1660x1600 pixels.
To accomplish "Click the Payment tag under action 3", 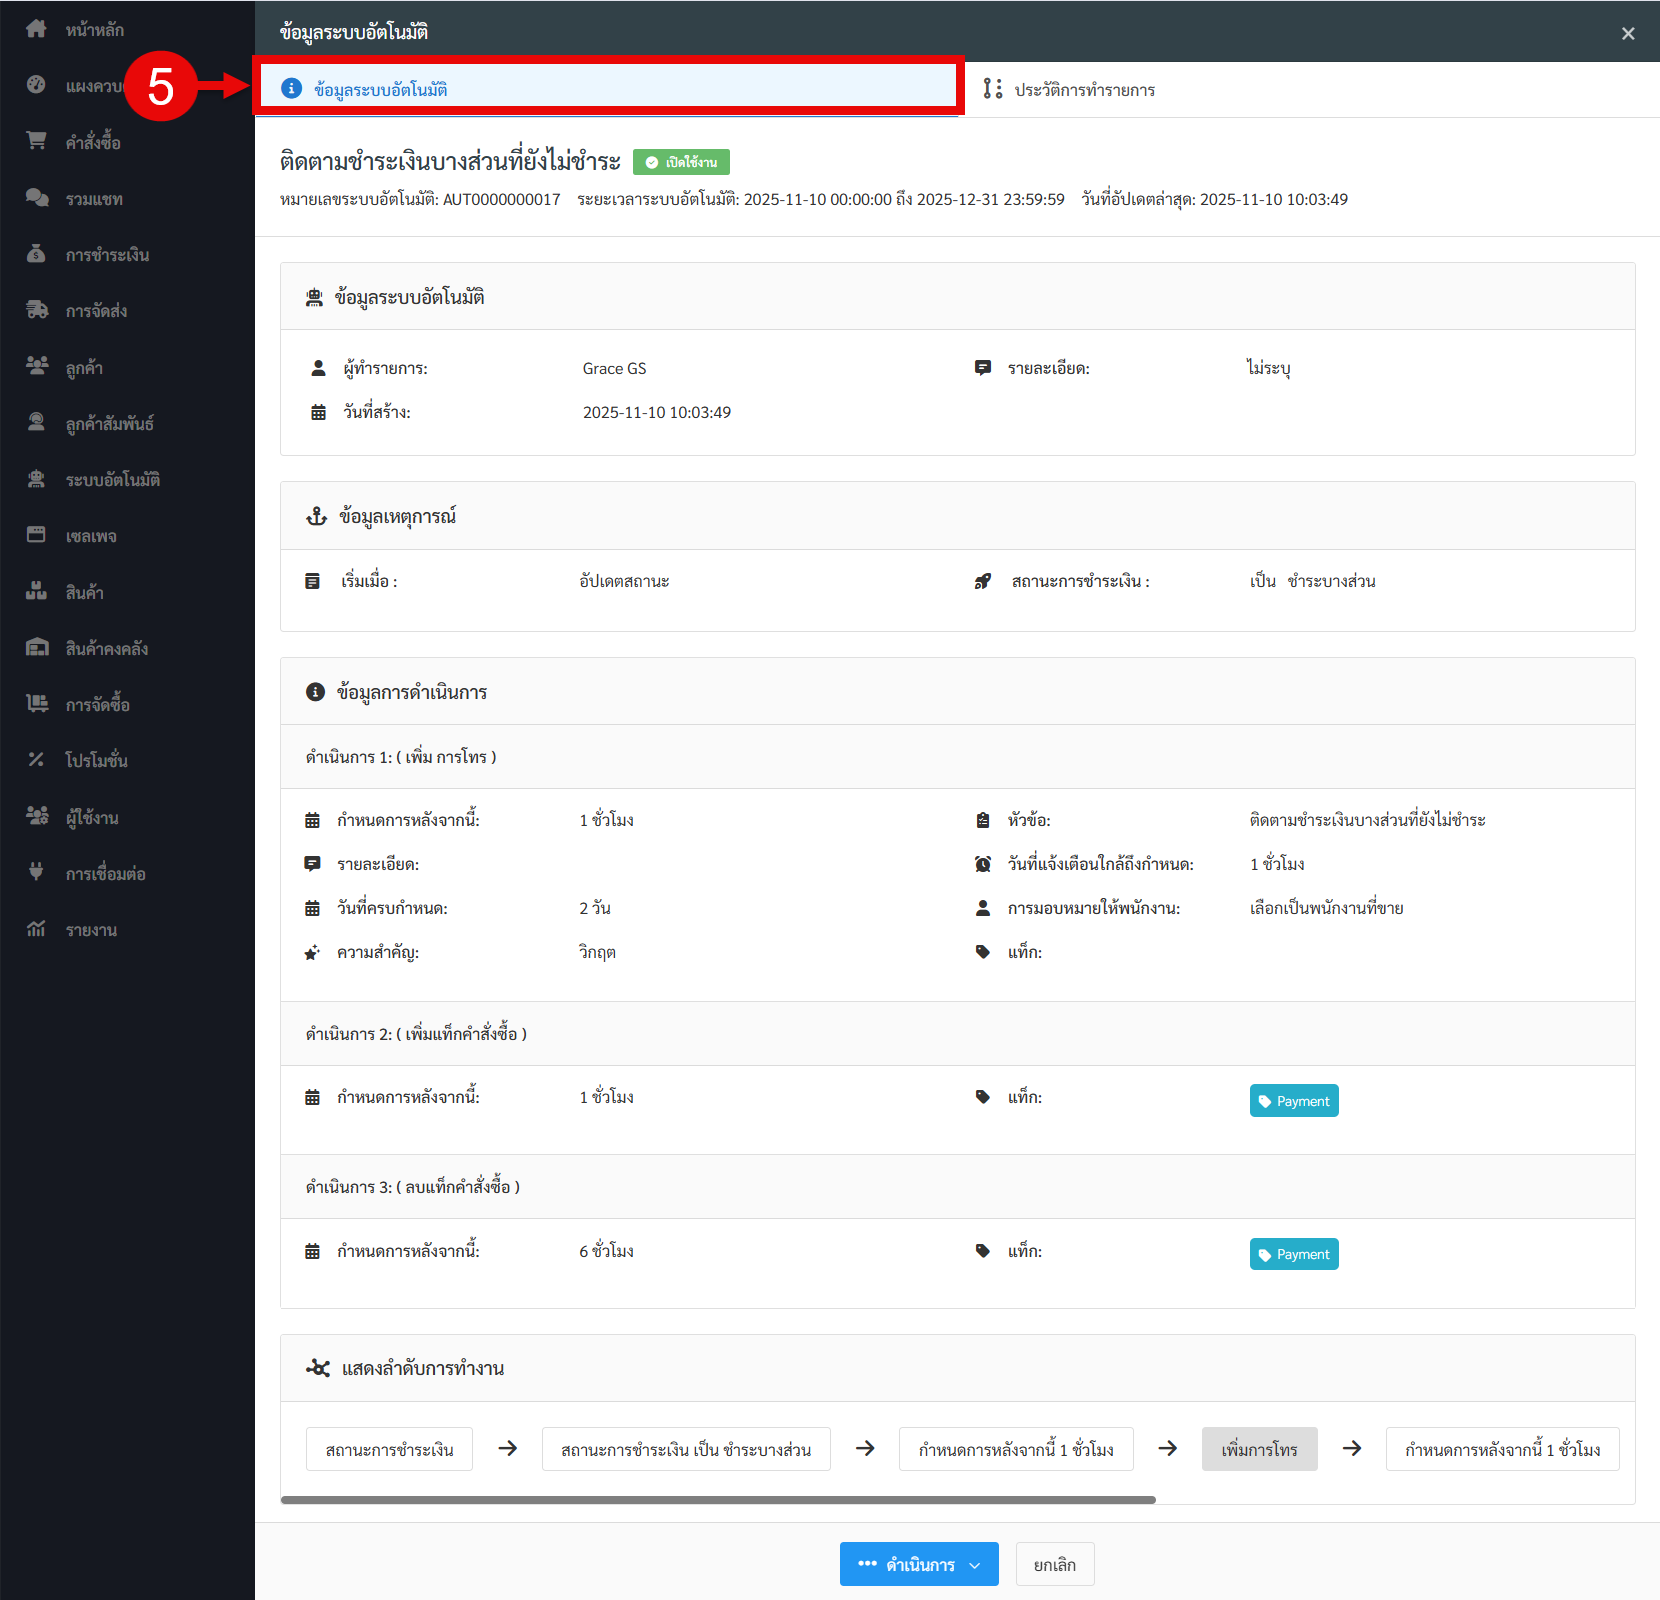I will pos(1293,1254).
